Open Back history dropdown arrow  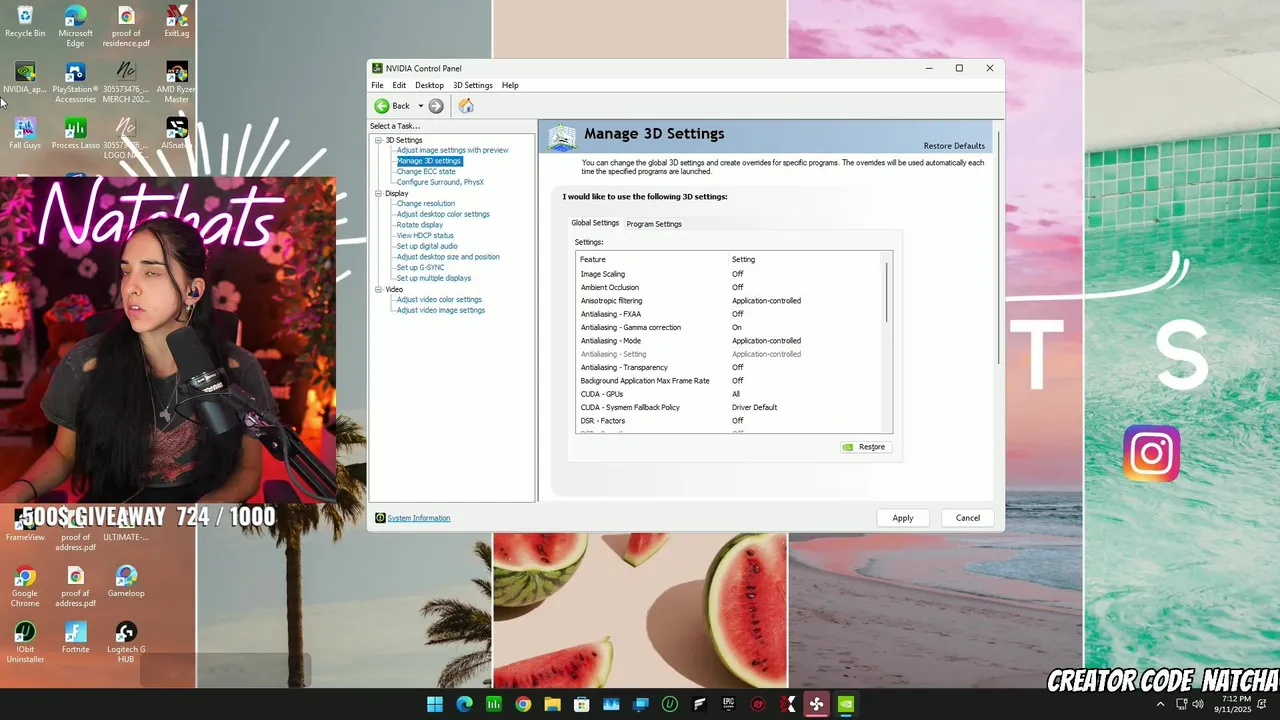pyautogui.click(x=421, y=106)
